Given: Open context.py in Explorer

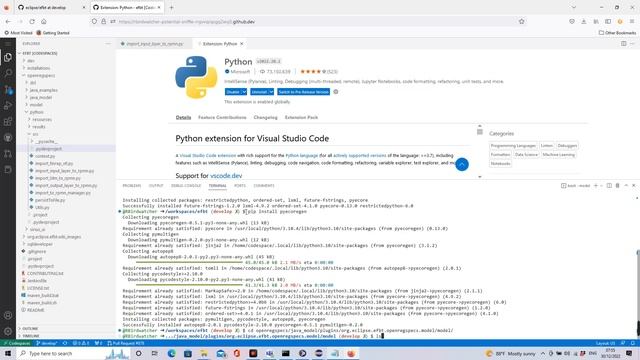Looking at the screenshot, I should point(45,156).
